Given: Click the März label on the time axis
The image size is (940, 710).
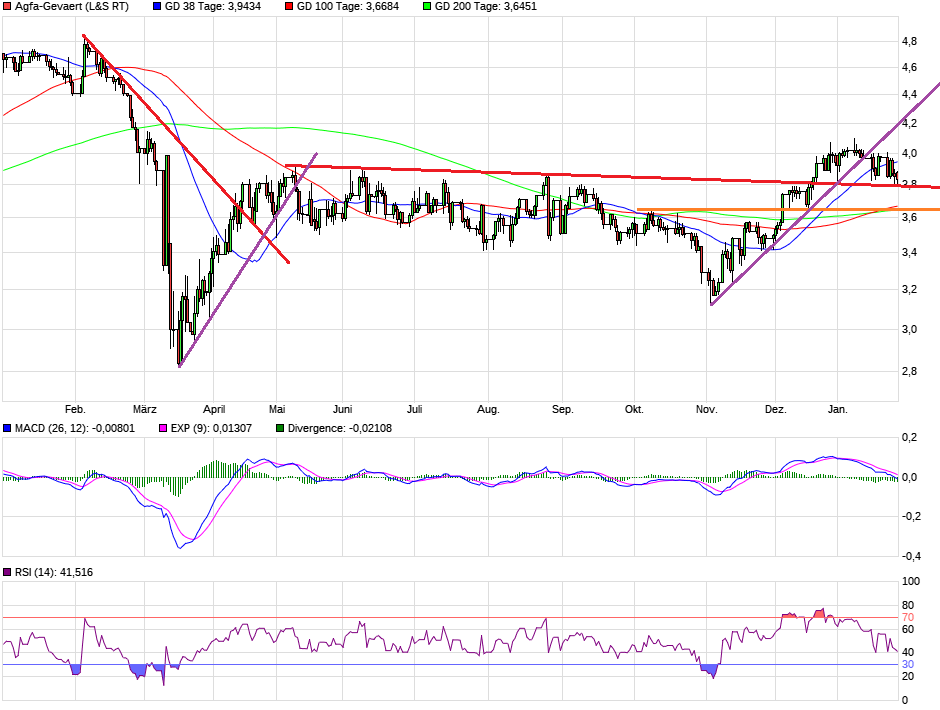Looking at the screenshot, I should tap(145, 409).
